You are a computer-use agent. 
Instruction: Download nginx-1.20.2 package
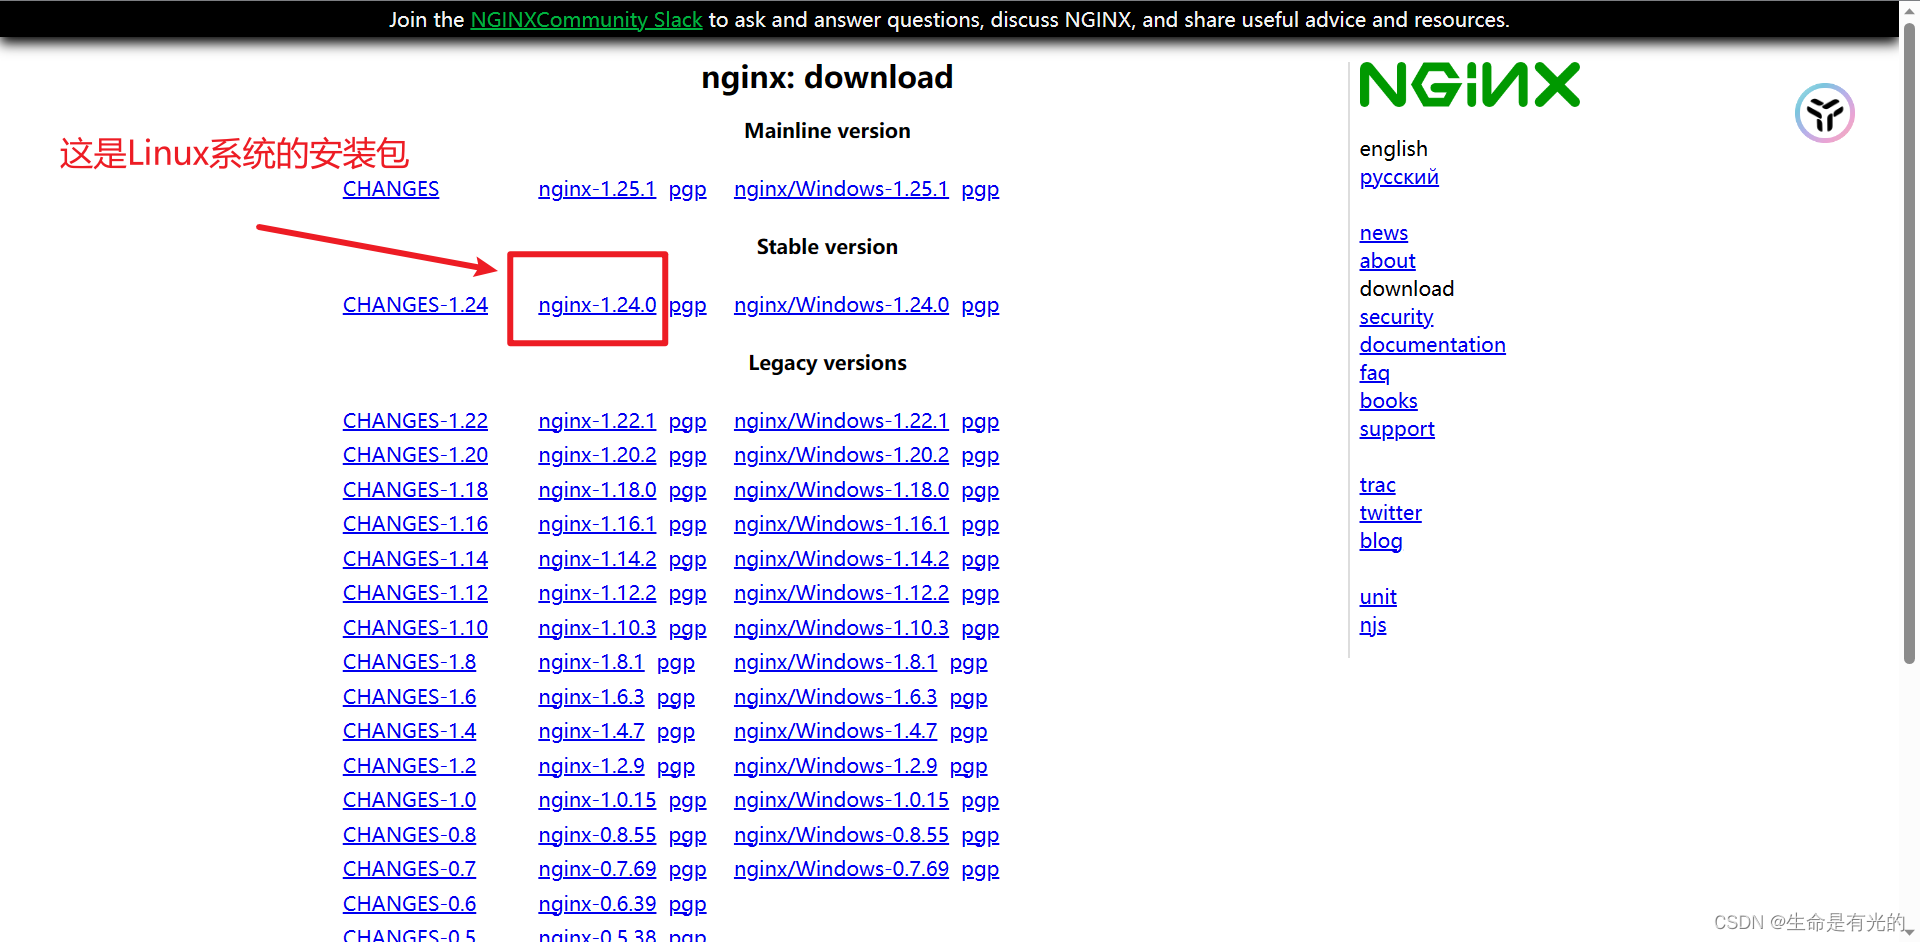597,455
